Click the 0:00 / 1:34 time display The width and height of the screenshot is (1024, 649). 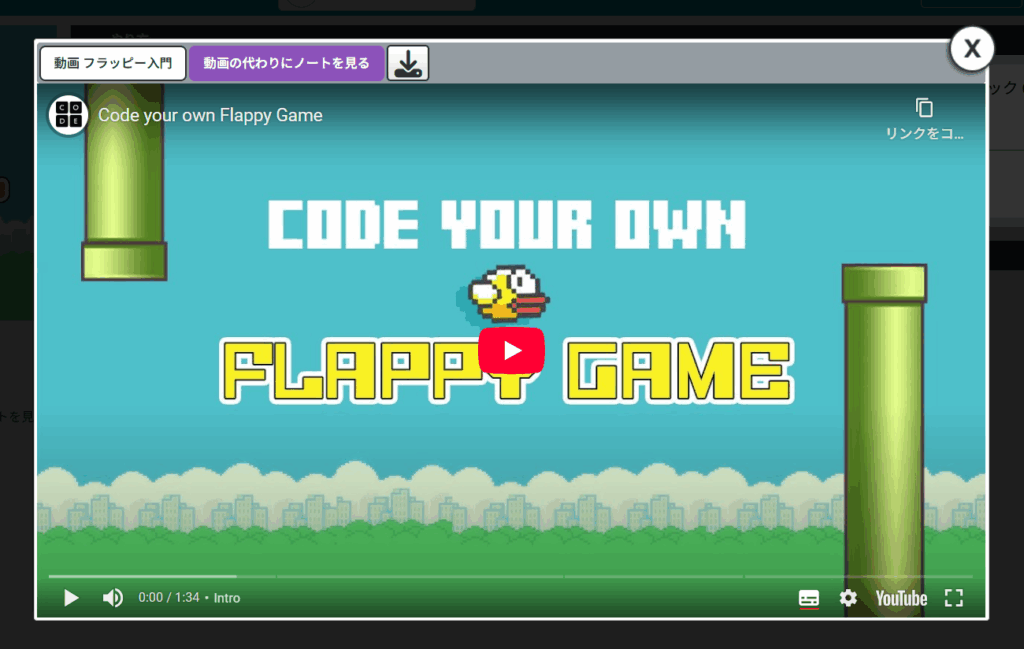tap(168, 597)
